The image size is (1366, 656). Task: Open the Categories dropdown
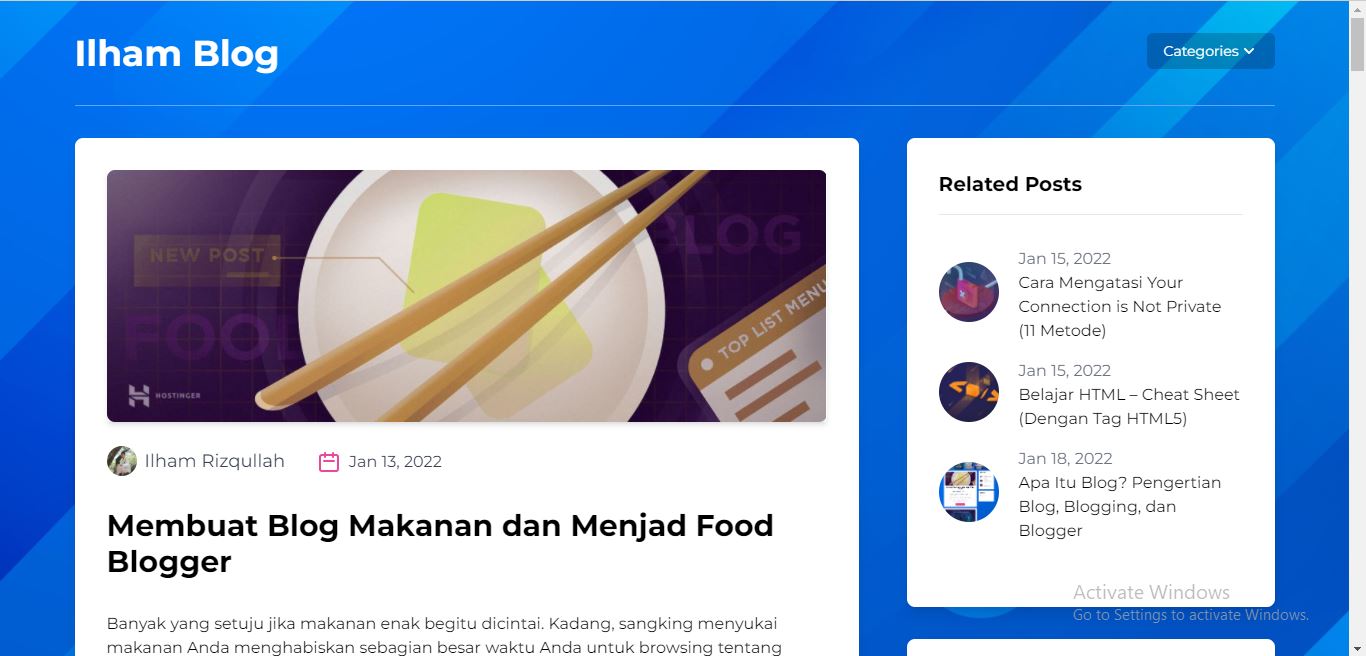[x=1210, y=51]
